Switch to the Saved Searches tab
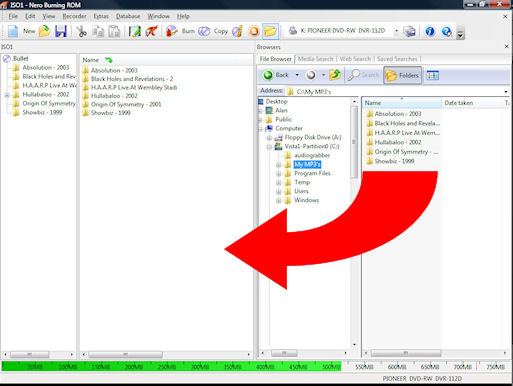 tap(397, 59)
